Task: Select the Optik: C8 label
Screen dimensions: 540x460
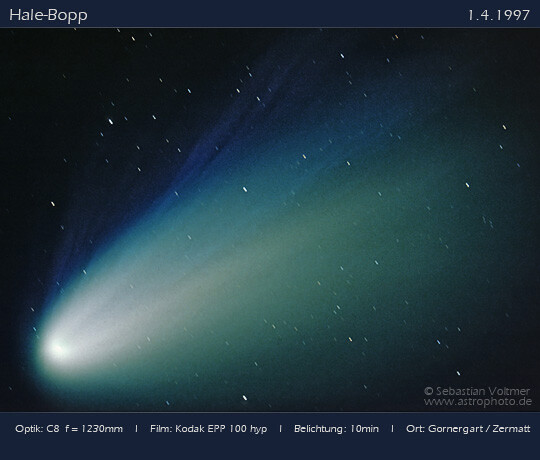Action: point(37,429)
